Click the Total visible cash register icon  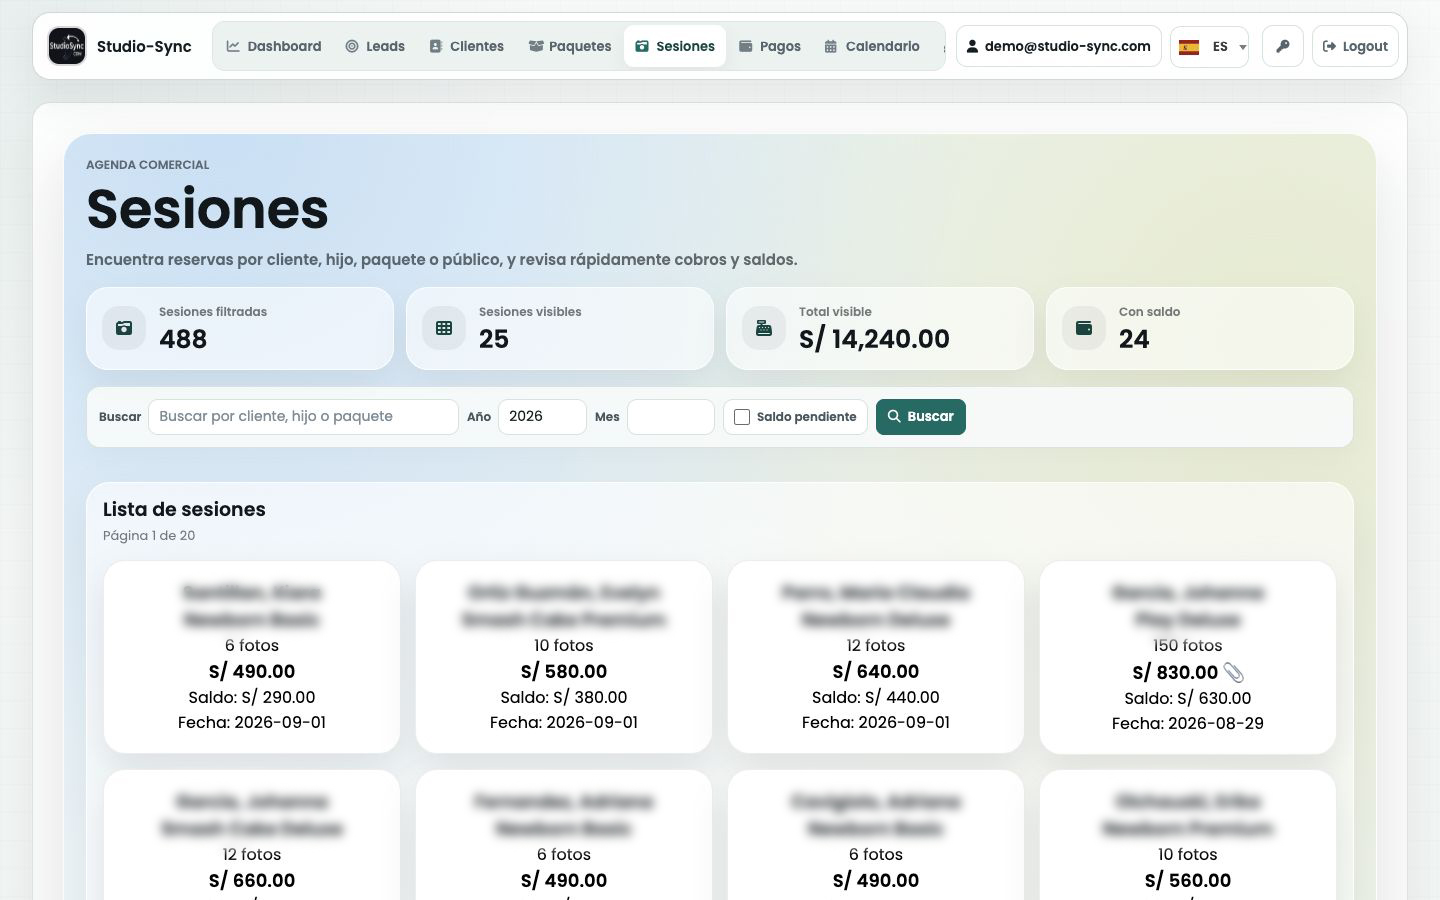click(764, 328)
